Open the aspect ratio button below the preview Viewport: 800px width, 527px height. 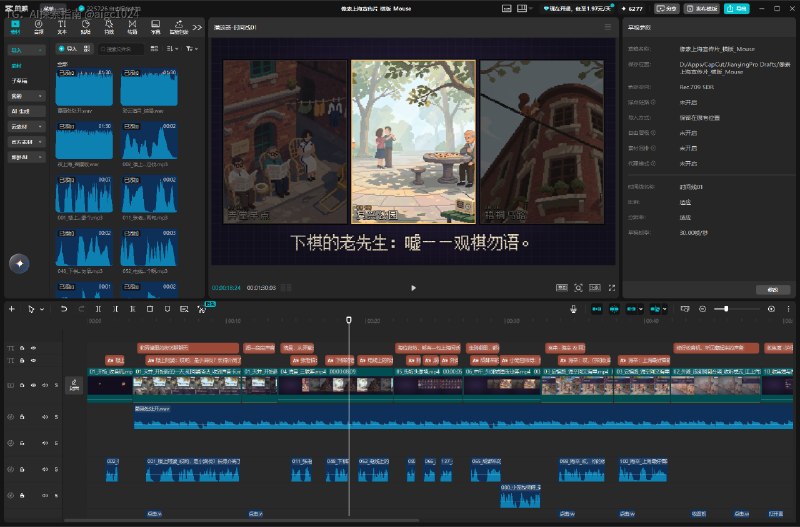(x=594, y=288)
